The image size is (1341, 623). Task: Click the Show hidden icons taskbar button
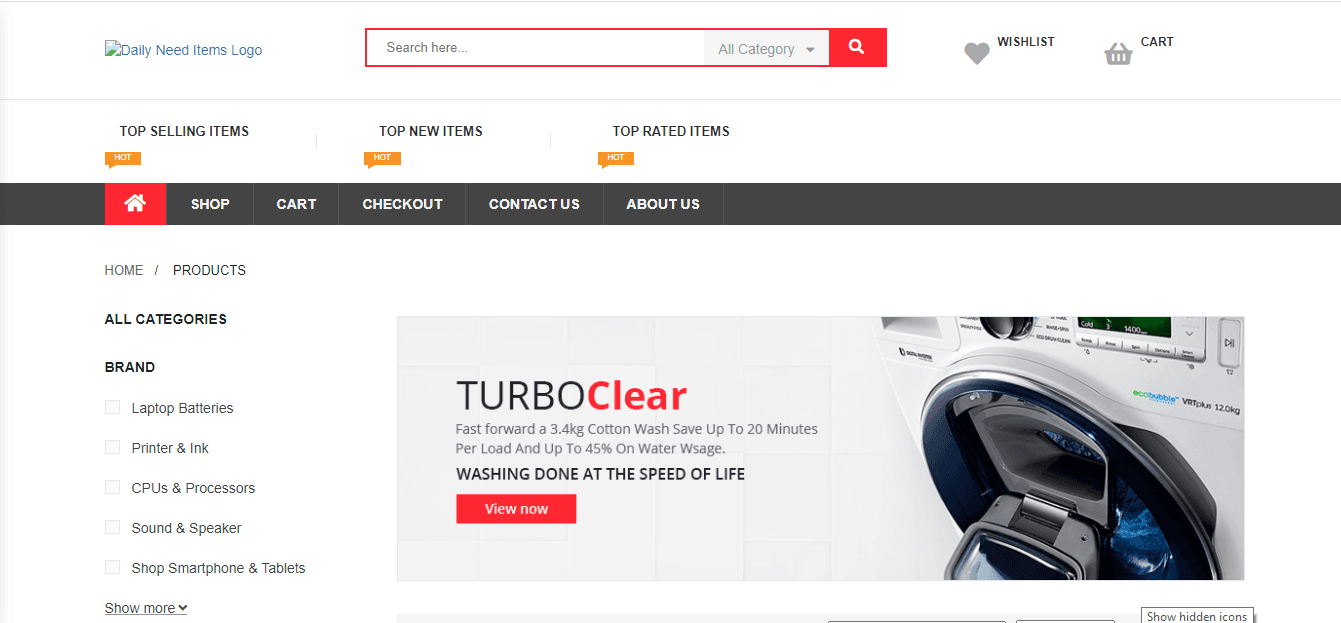(x=1196, y=615)
